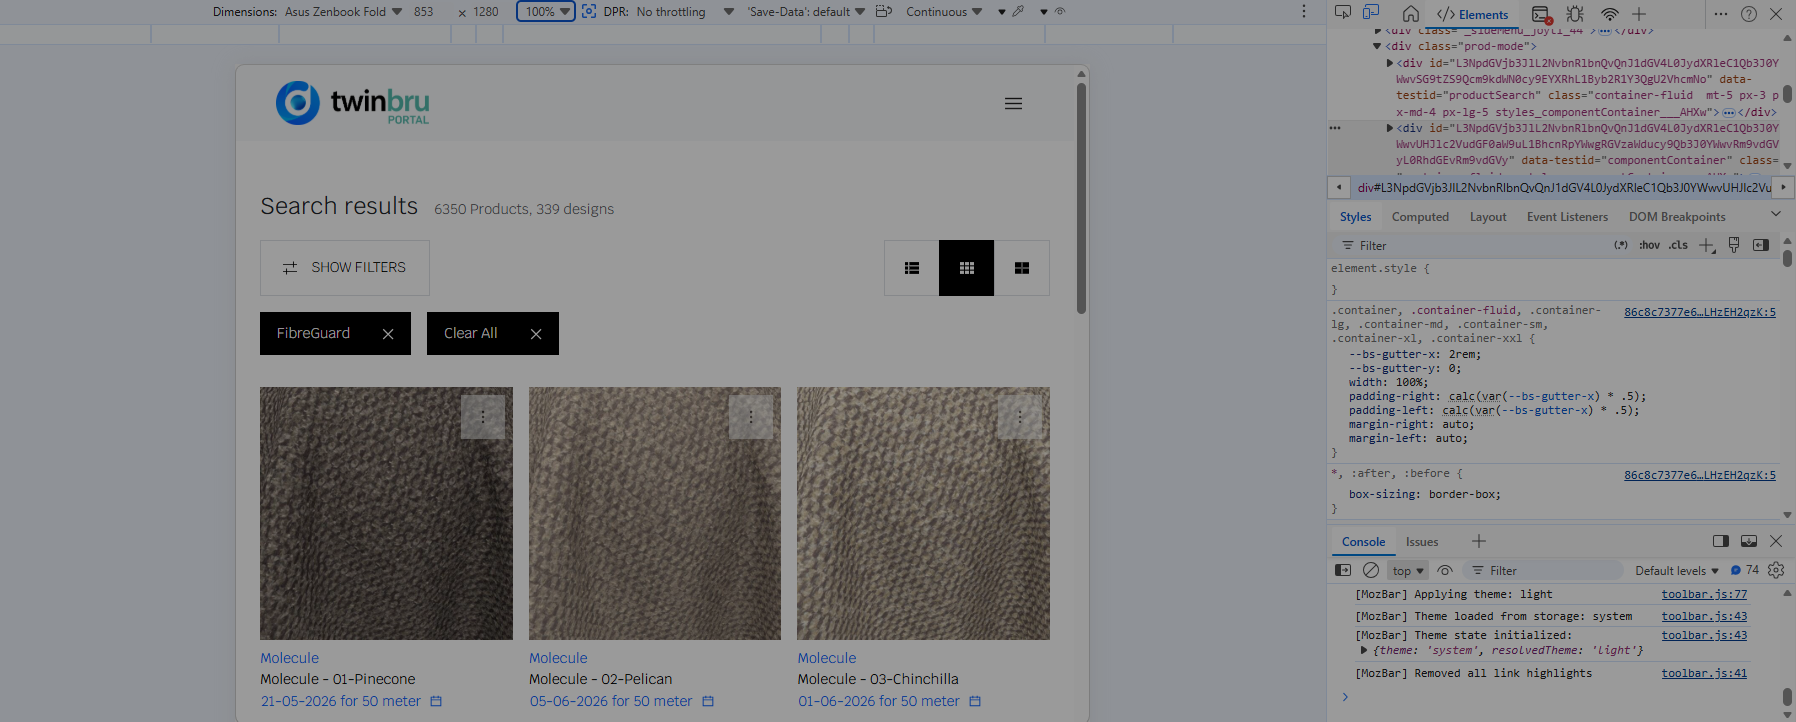Add more tools plus icon in DevTools top bar

pos(1639,14)
